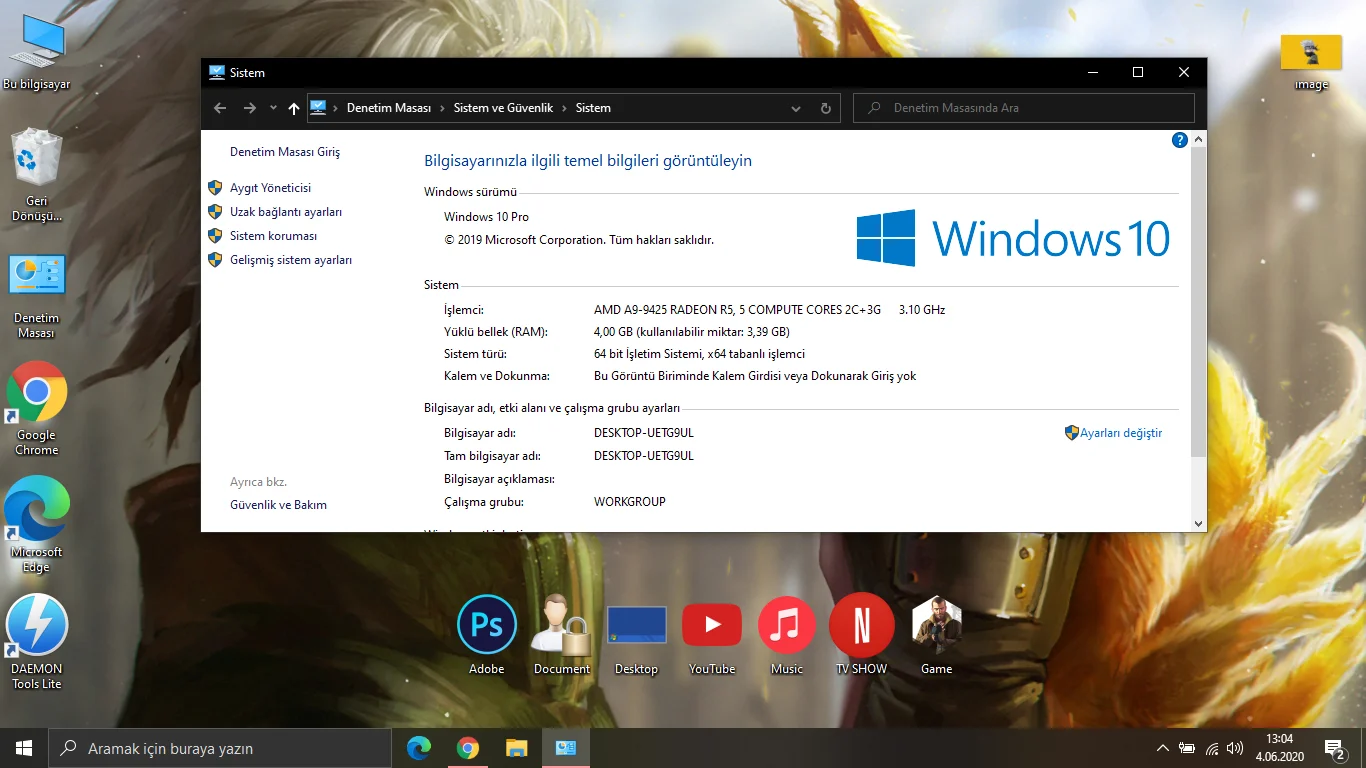Open the volume tray icon

(1235, 748)
